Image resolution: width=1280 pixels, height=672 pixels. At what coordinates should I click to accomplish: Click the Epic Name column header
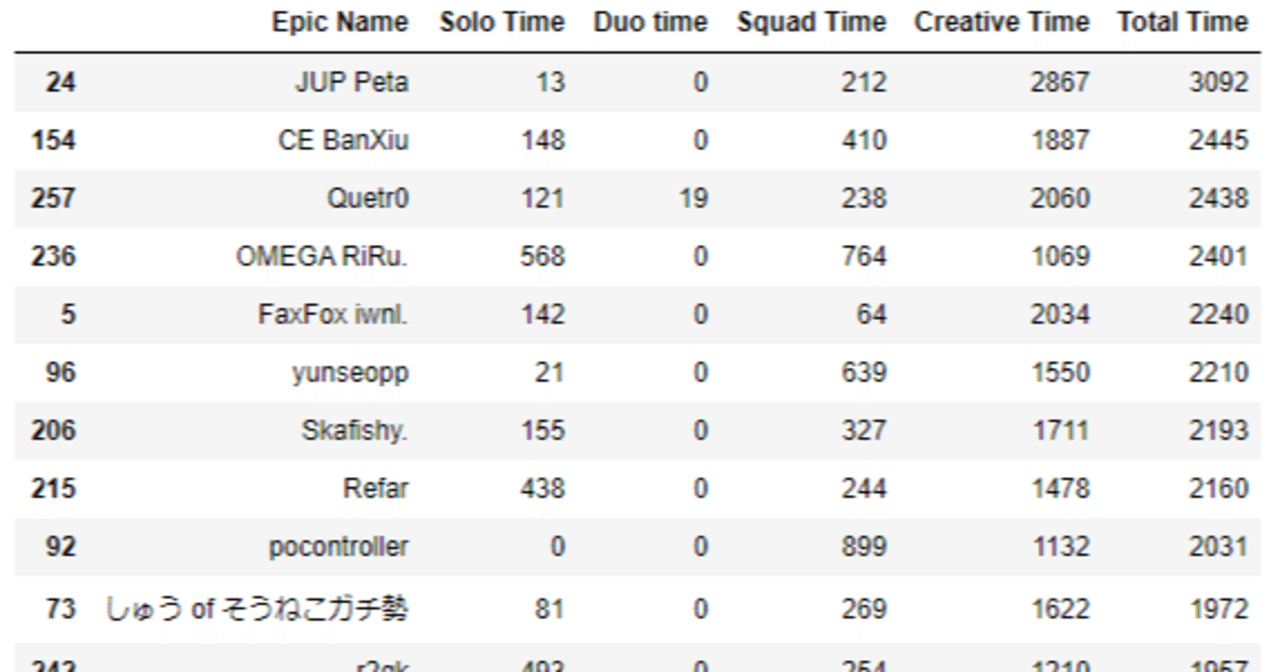pos(340,22)
